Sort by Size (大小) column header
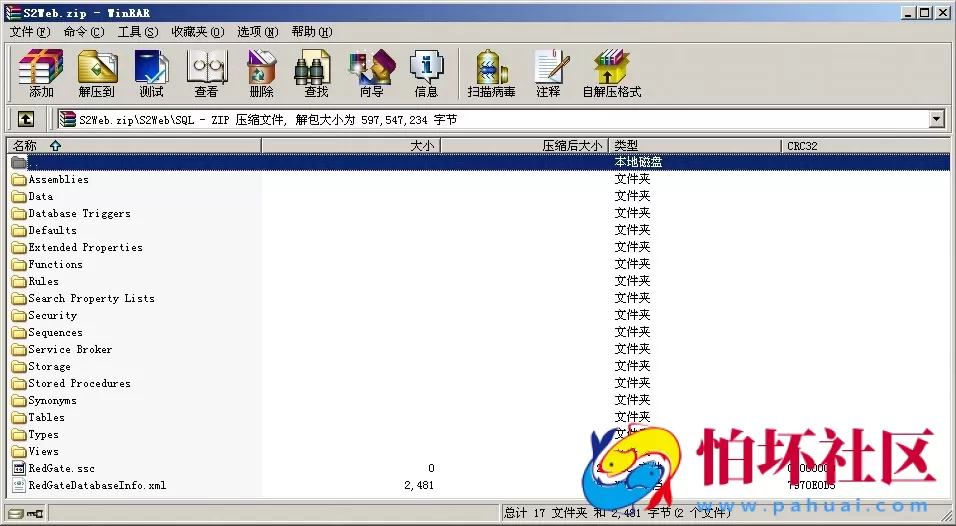956x526 pixels. 351,146
